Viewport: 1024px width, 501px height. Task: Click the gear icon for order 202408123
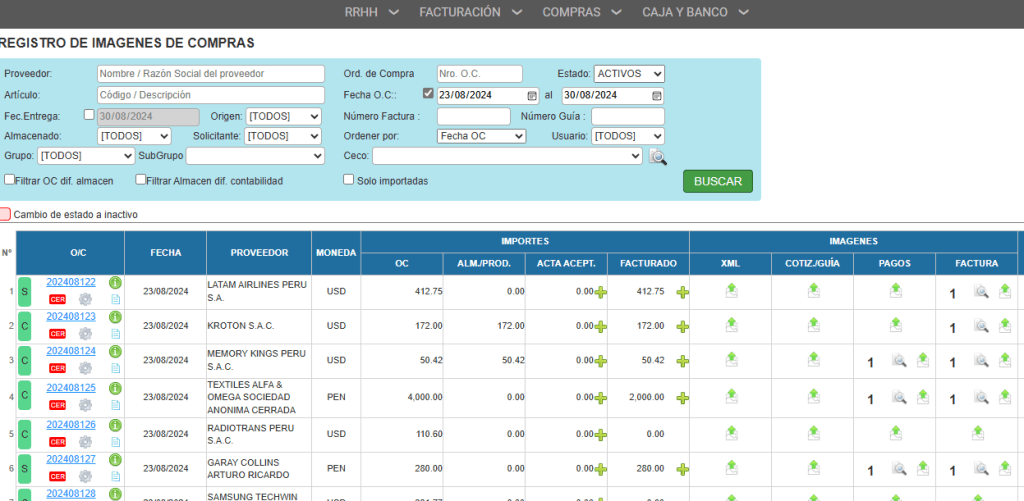[85, 334]
